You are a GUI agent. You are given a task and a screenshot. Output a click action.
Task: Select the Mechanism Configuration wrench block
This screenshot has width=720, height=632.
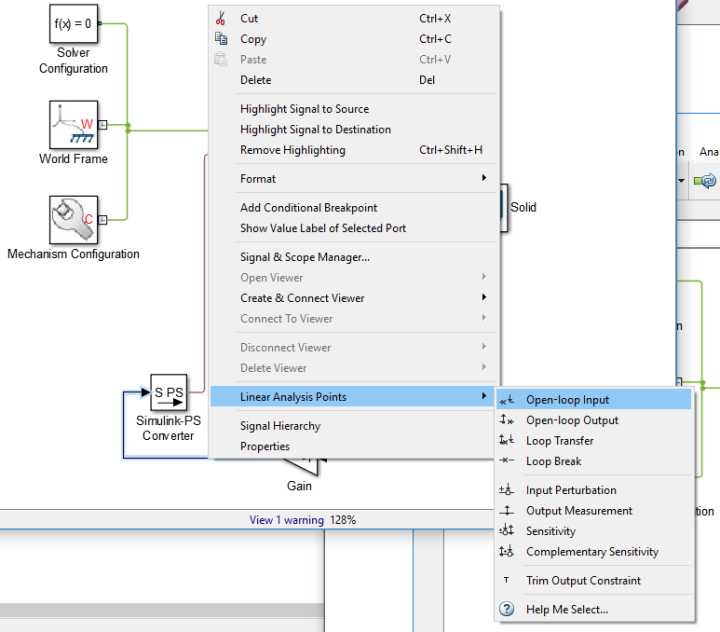coord(73,220)
